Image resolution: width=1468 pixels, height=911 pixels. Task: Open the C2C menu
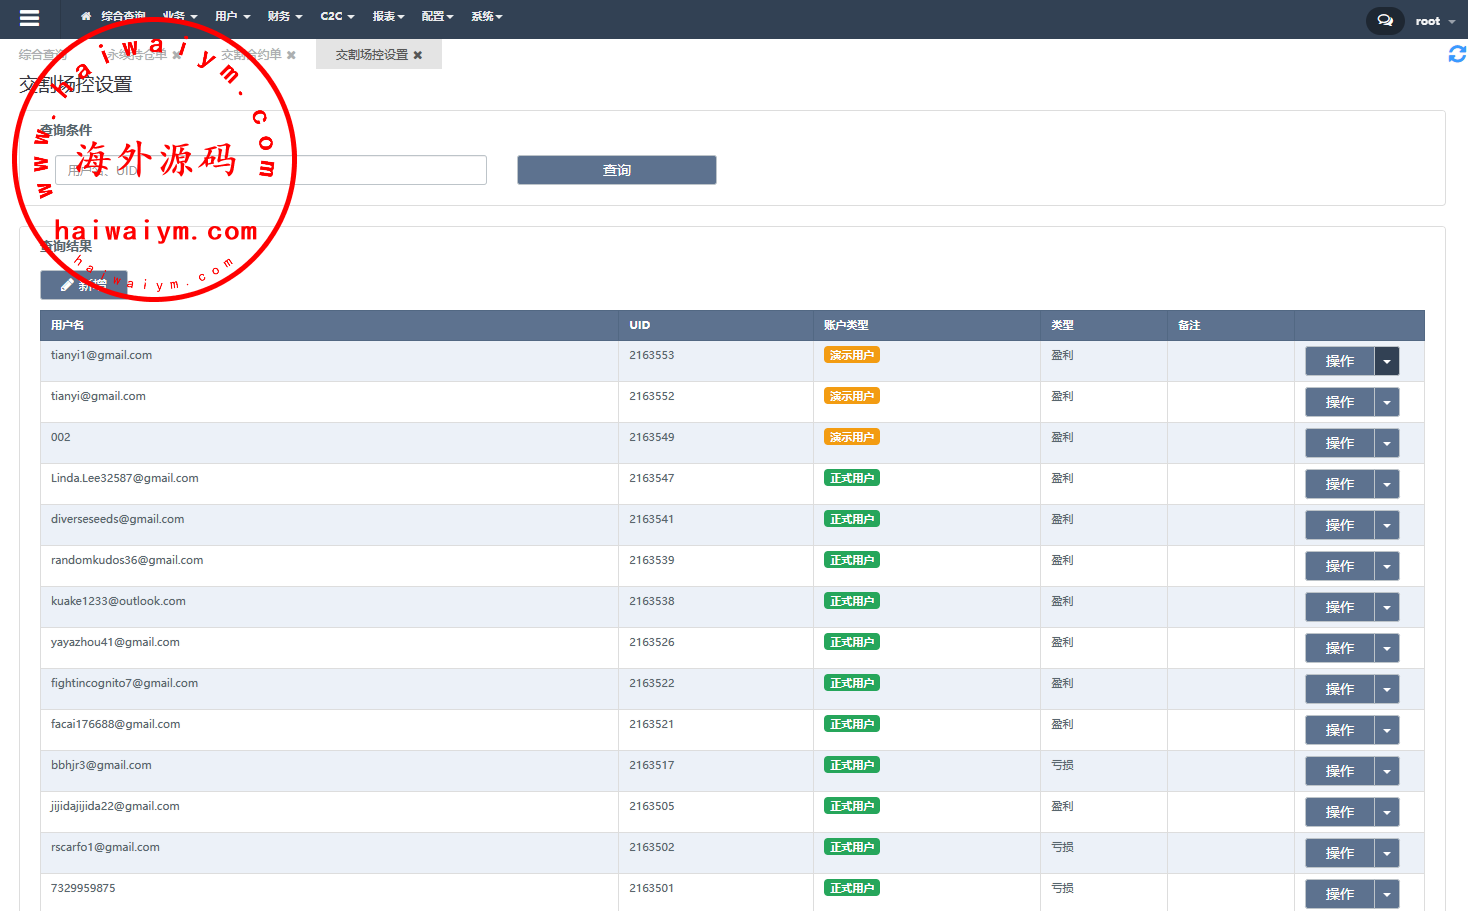[337, 17]
